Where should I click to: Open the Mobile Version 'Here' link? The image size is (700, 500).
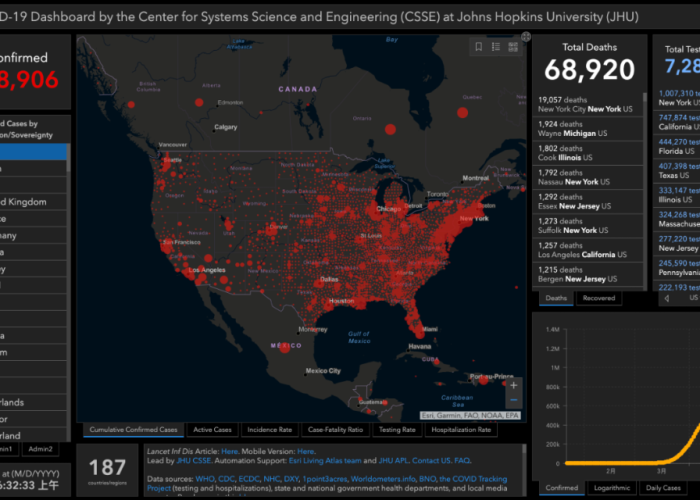pos(306,451)
